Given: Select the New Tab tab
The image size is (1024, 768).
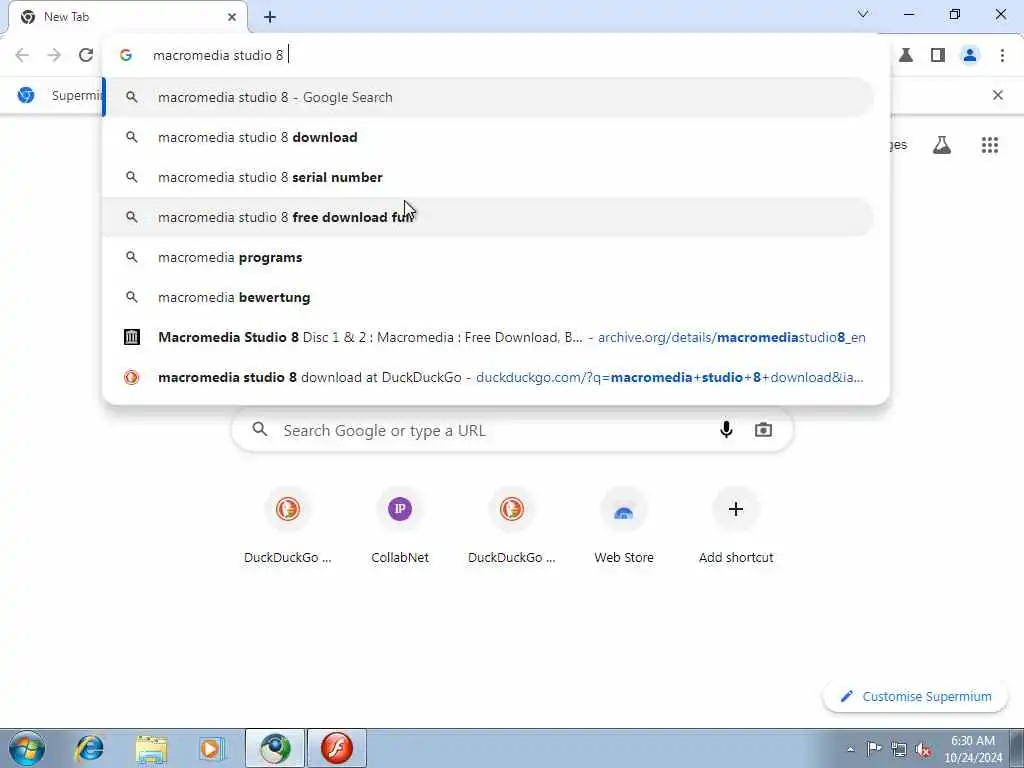Looking at the screenshot, I should (127, 17).
